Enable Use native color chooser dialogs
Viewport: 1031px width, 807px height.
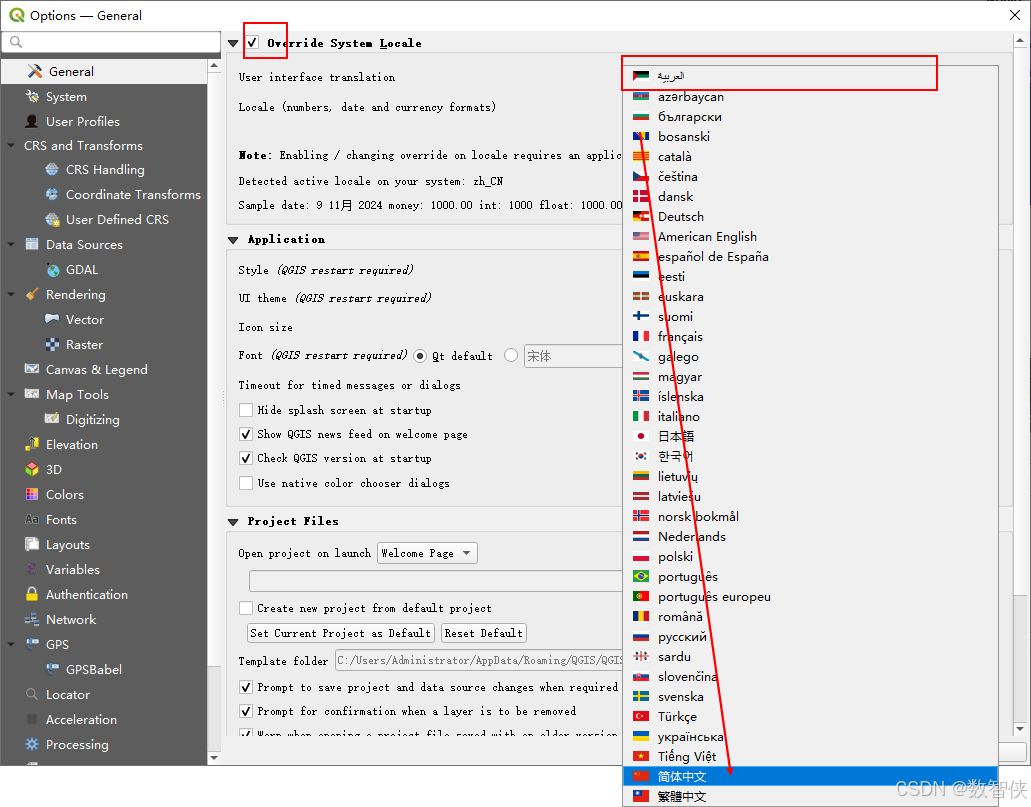pos(246,483)
